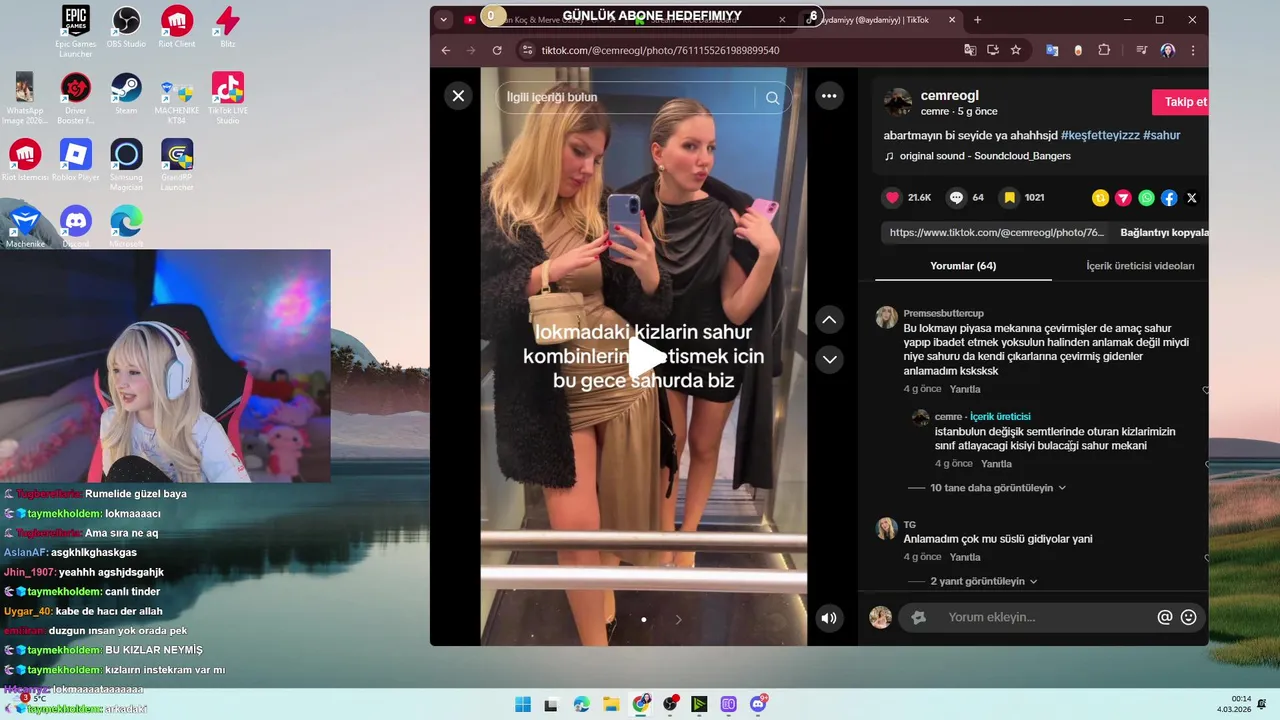Copy the link with Bağlantıyı kopyala
The height and width of the screenshot is (720, 1280).
pyautogui.click(x=1164, y=232)
